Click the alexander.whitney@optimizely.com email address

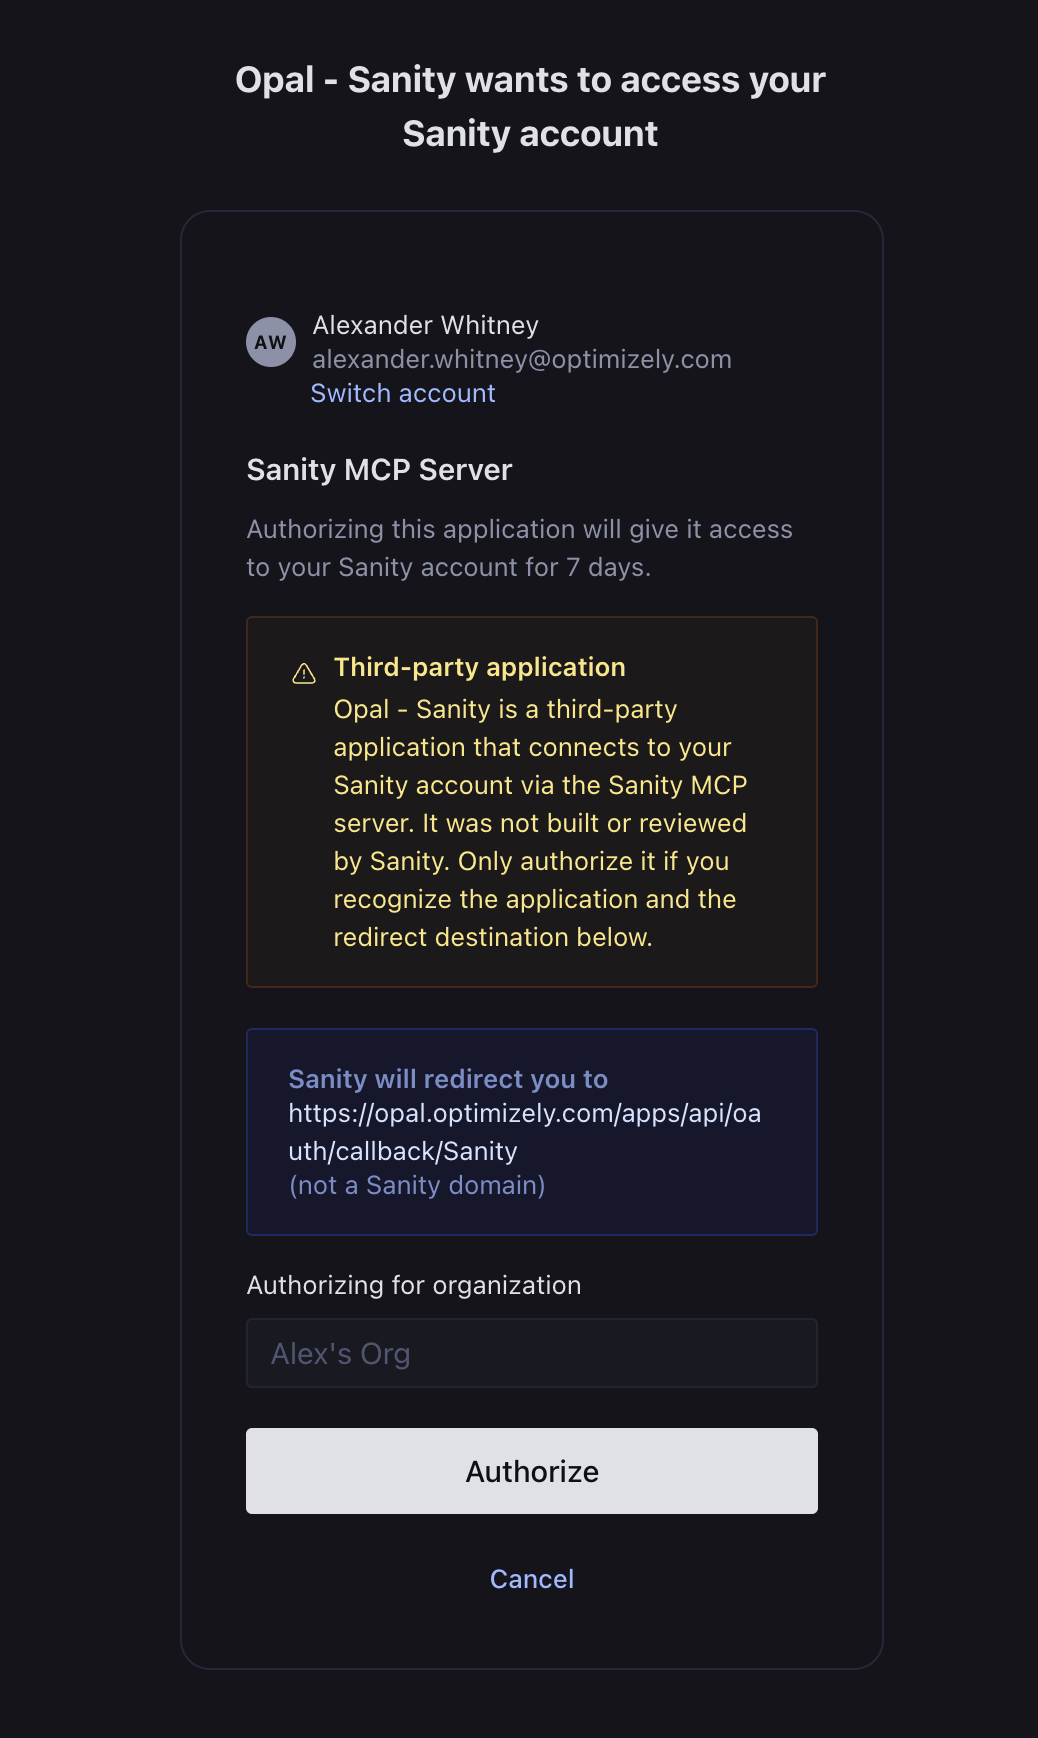point(522,359)
